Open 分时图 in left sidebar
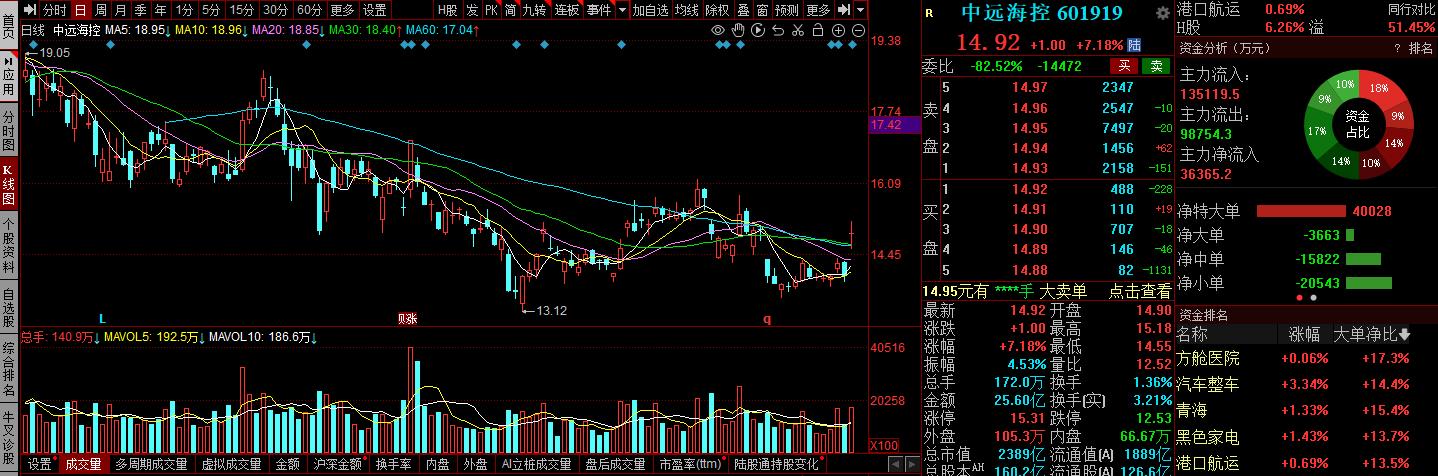 pos(8,130)
